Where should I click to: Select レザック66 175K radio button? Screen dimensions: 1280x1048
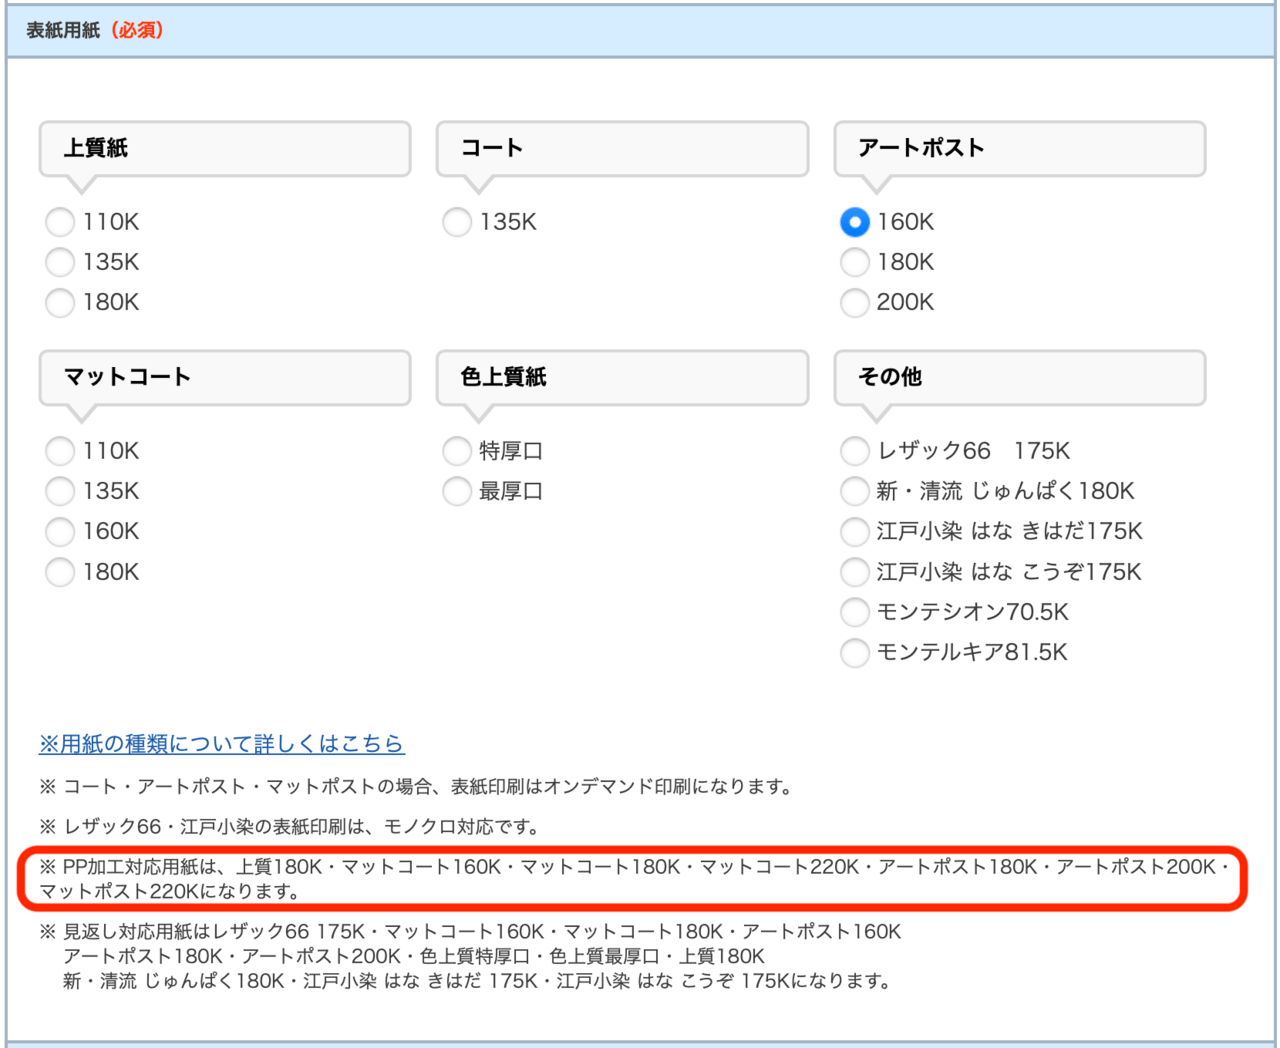pos(855,451)
